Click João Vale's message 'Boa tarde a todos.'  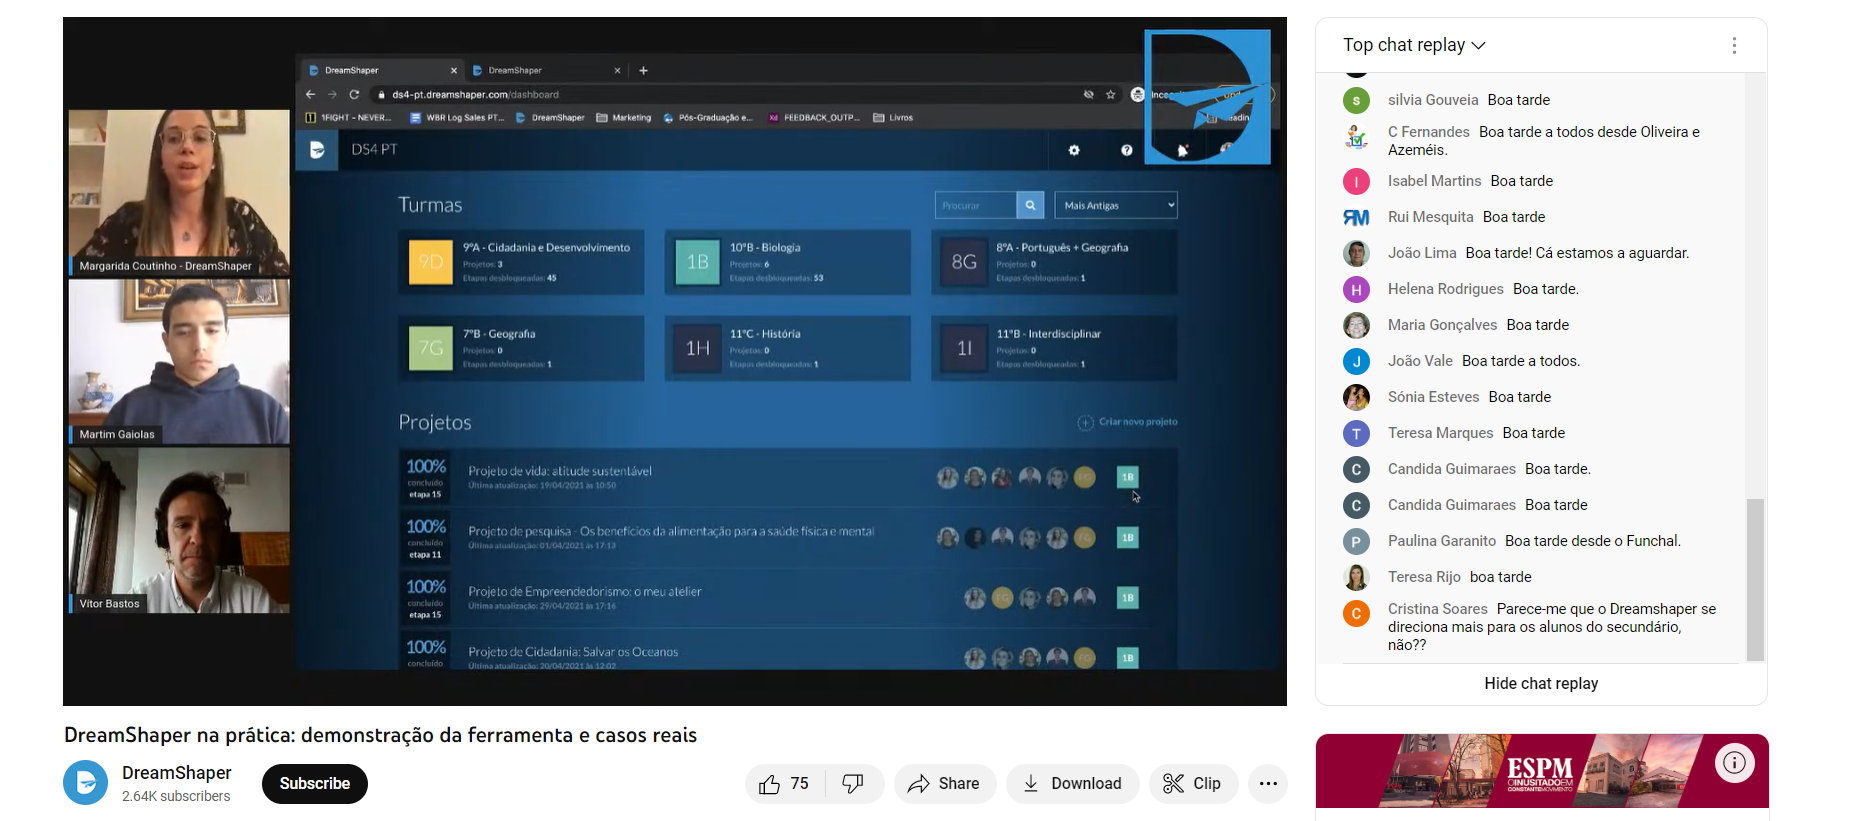pos(1521,361)
